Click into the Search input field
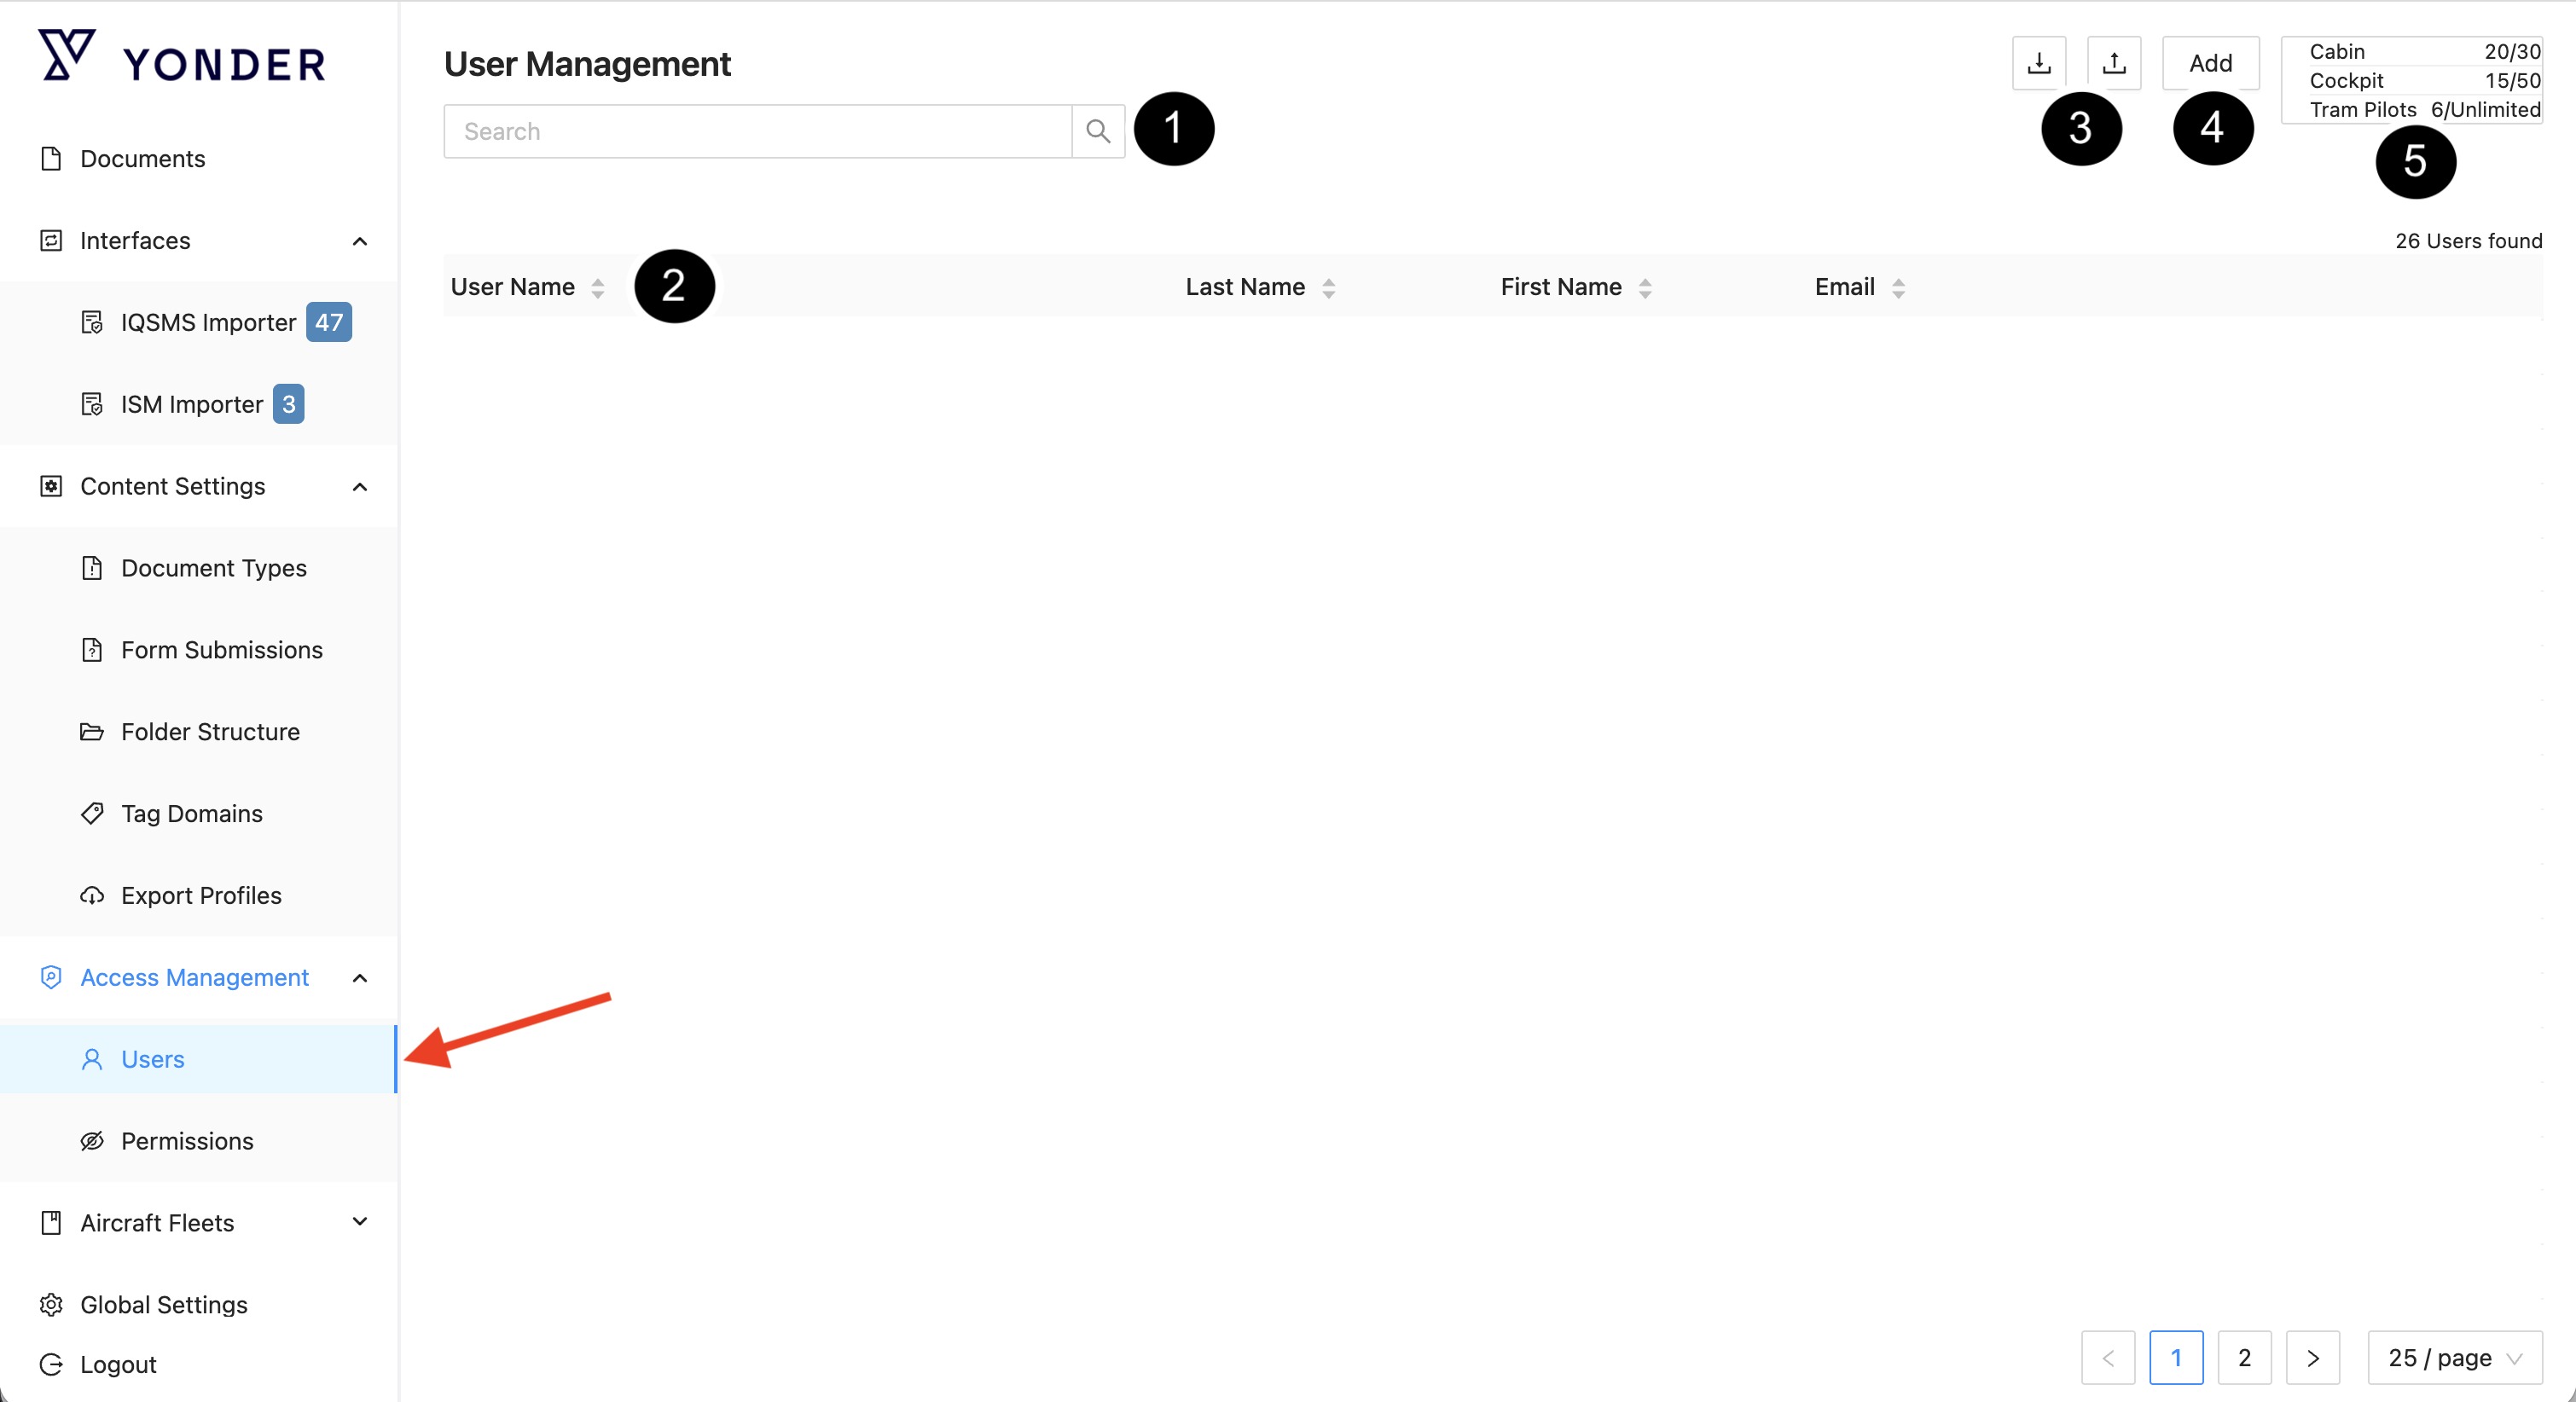The height and width of the screenshot is (1402, 2576). (x=757, y=131)
